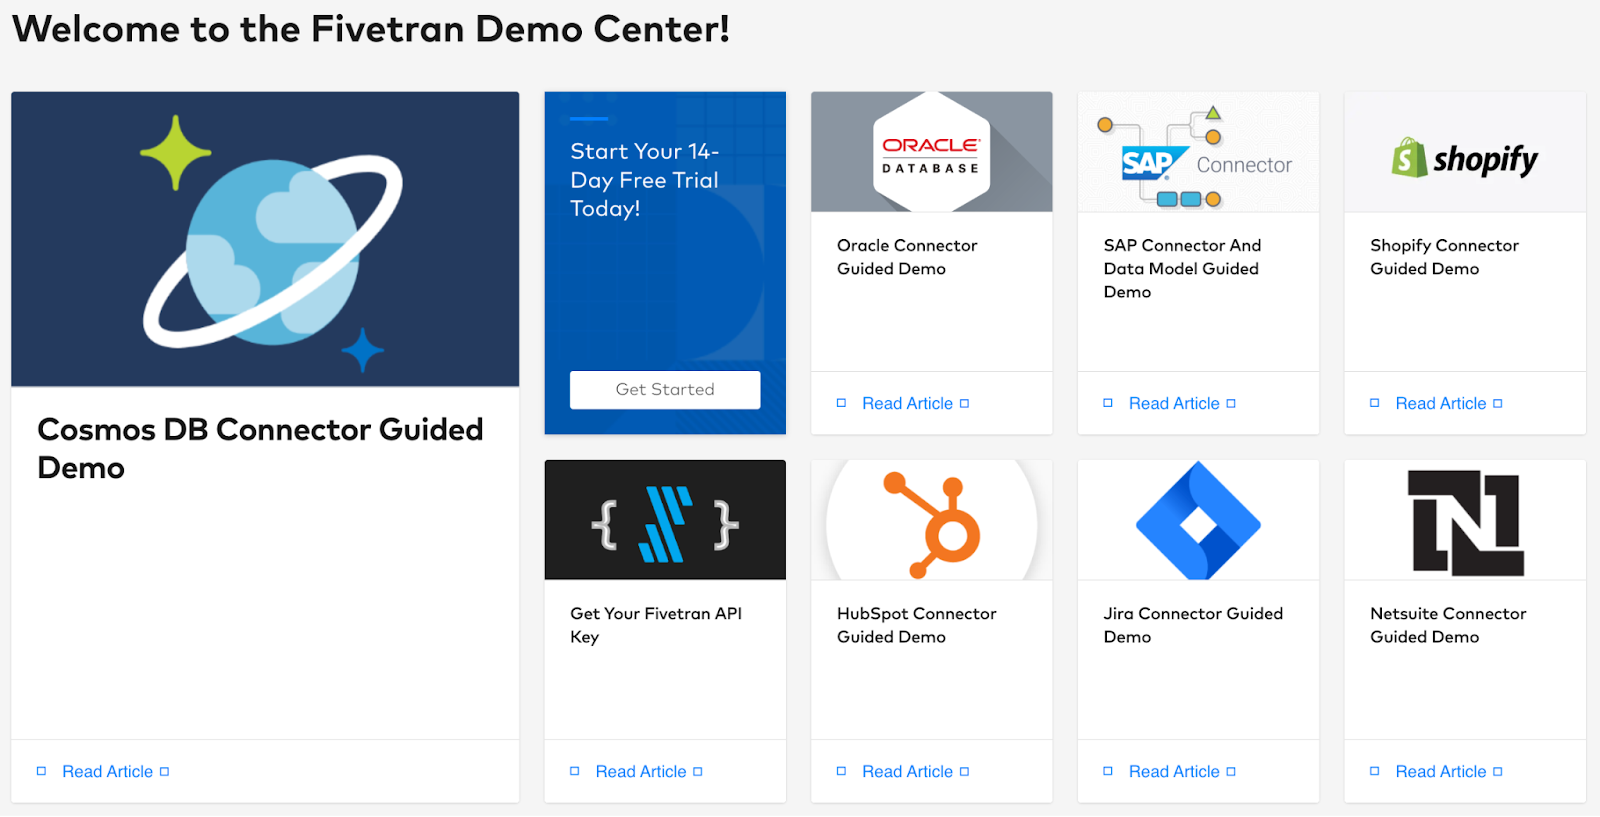This screenshot has height=817, width=1600.
Task: Open Read Article link under Jira Connector
Action: click(x=1174, y=772)
